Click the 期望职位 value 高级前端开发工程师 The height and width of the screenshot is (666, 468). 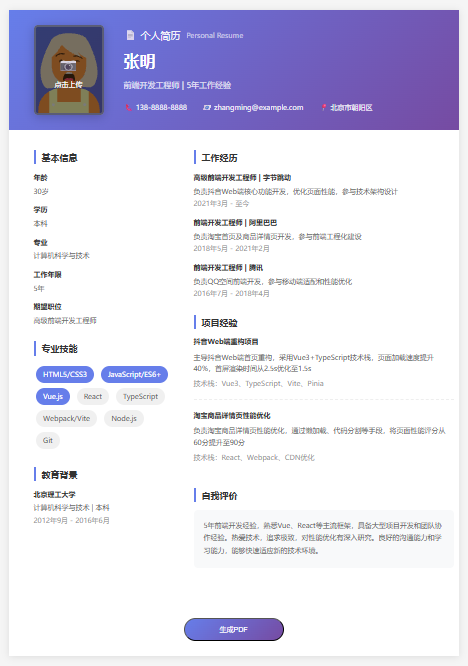click(x=65, y=320)
